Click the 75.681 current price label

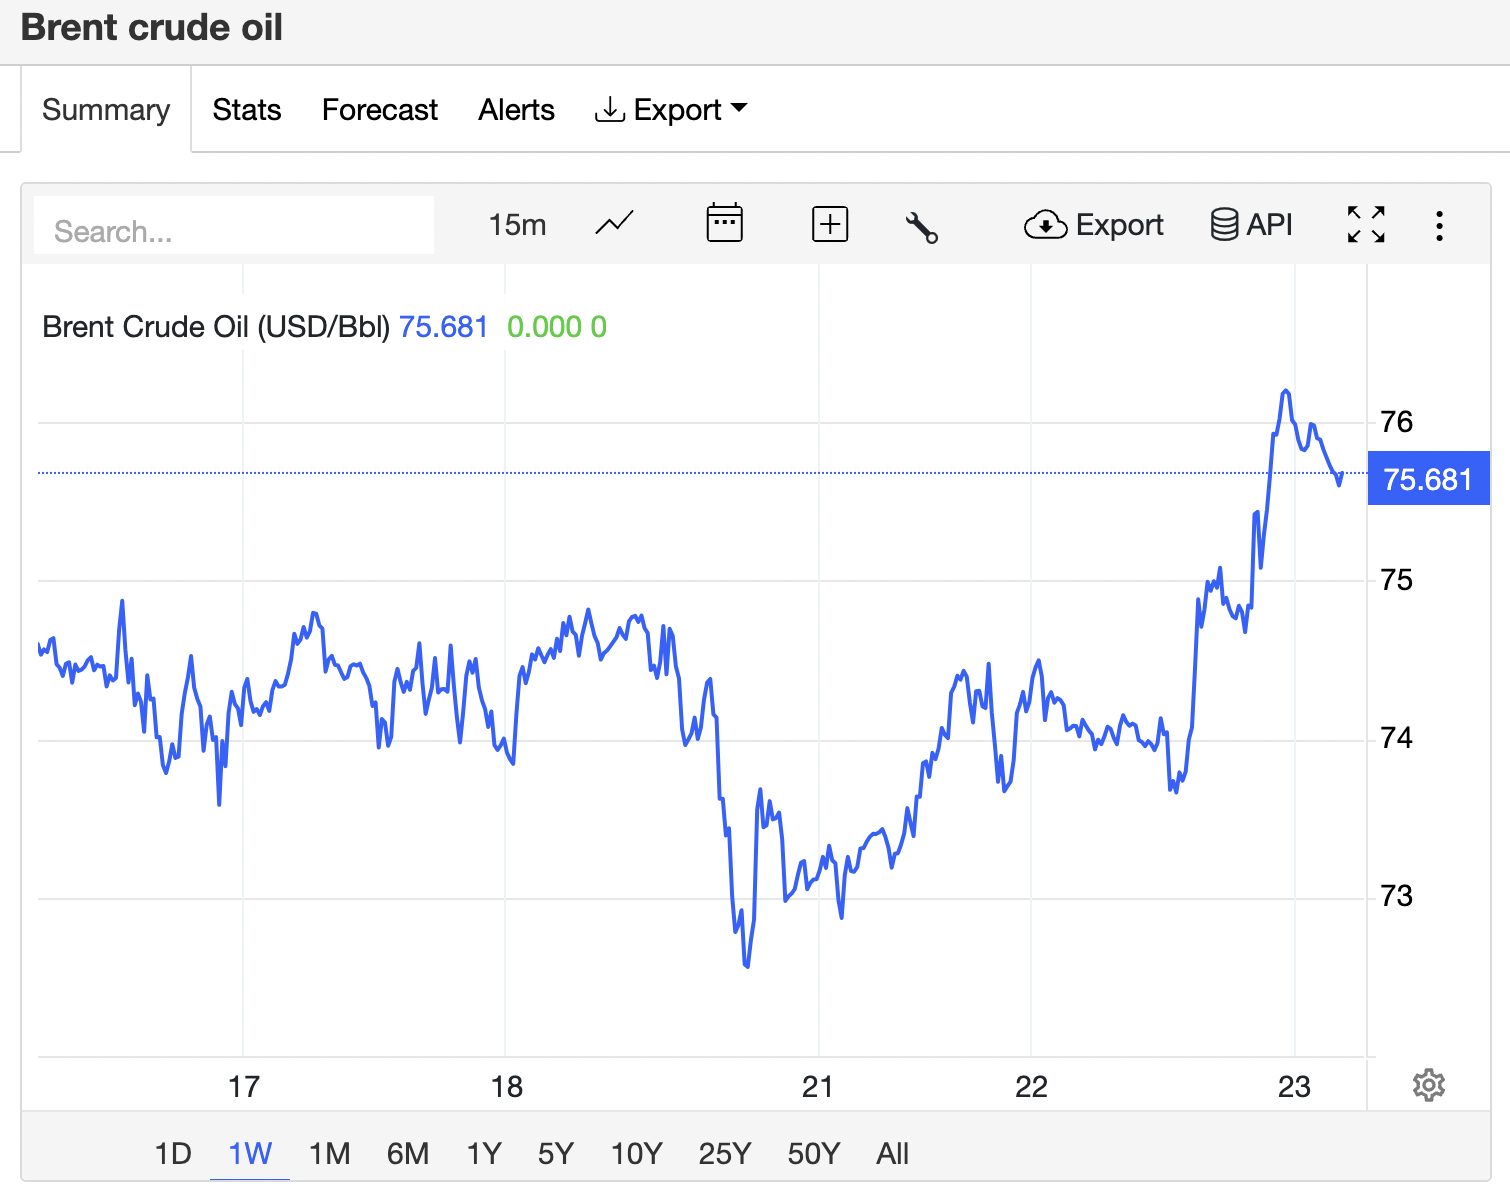1428,479
